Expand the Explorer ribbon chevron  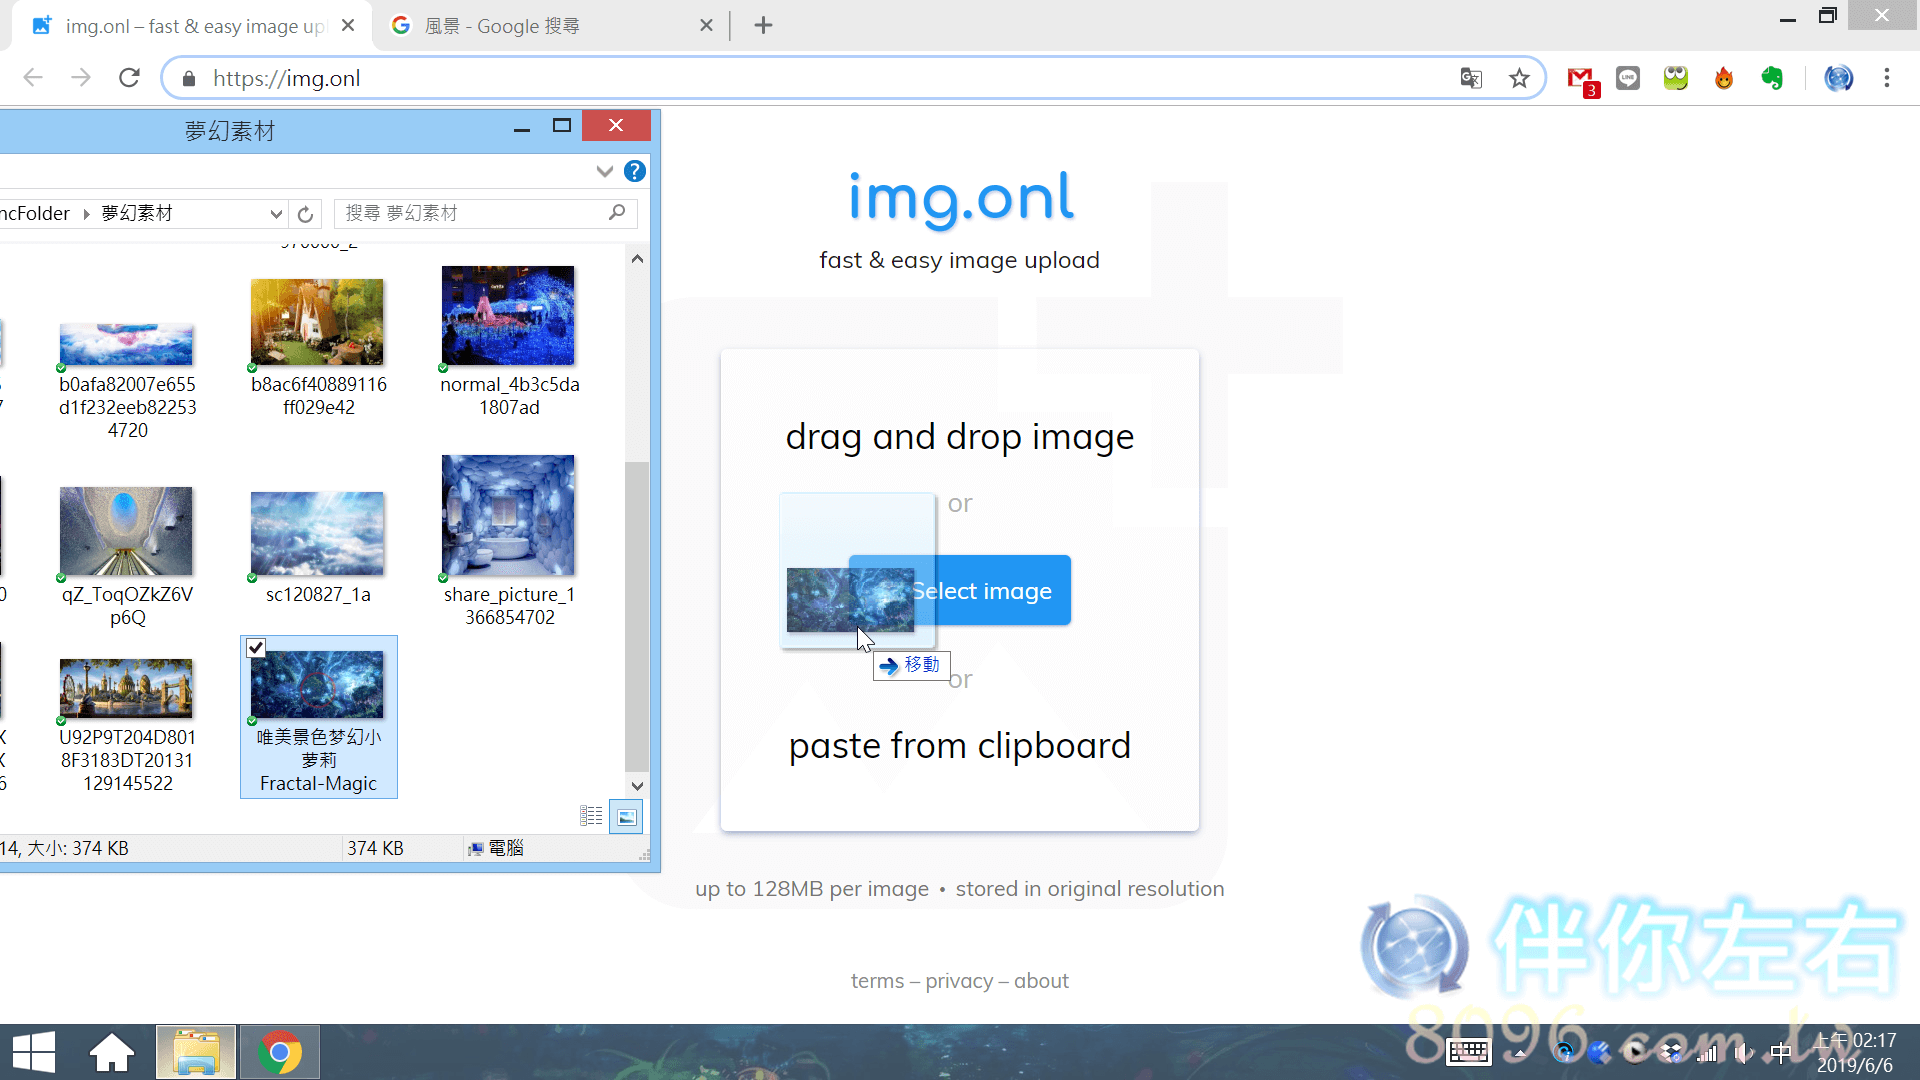(604, 171)
